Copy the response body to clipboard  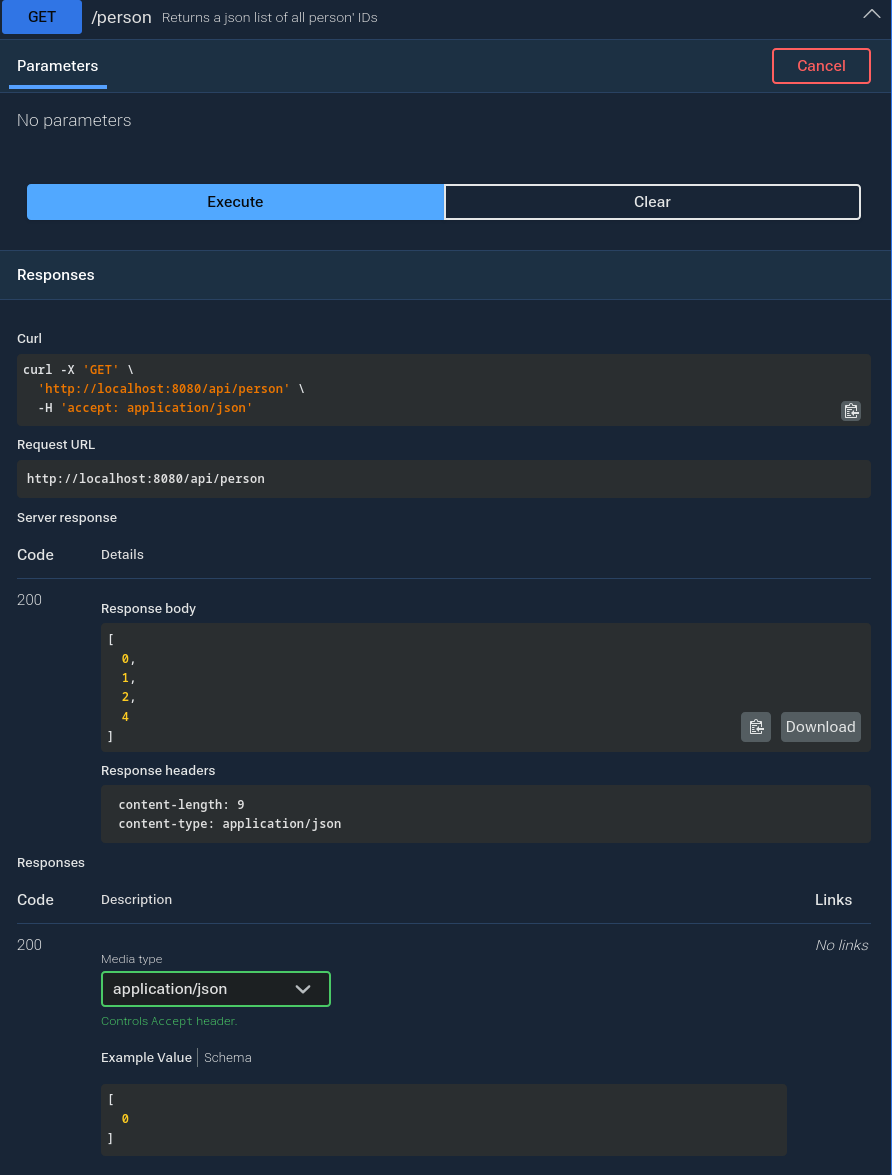click(x=756, y=727)
